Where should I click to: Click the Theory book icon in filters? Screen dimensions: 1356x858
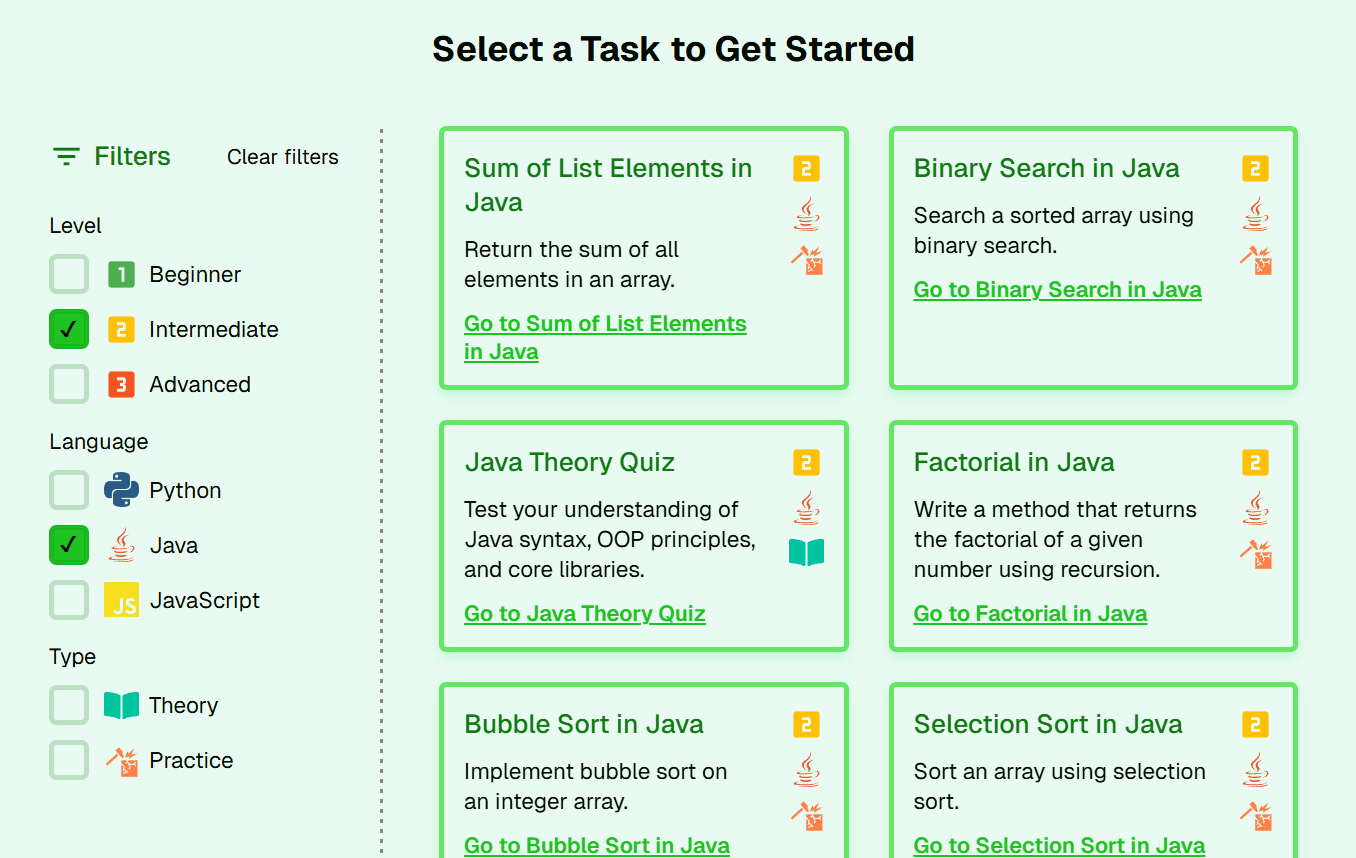121,705
